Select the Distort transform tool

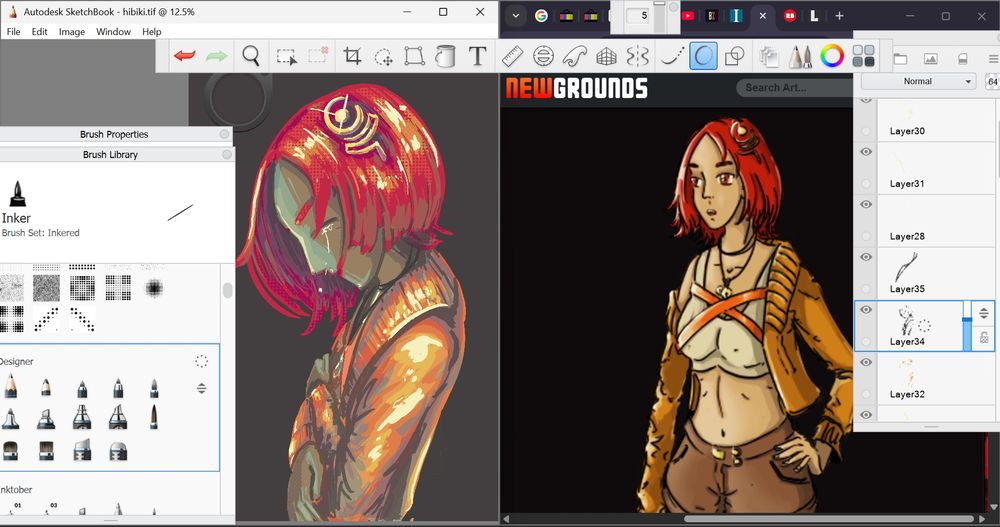(x=415, y=56)
